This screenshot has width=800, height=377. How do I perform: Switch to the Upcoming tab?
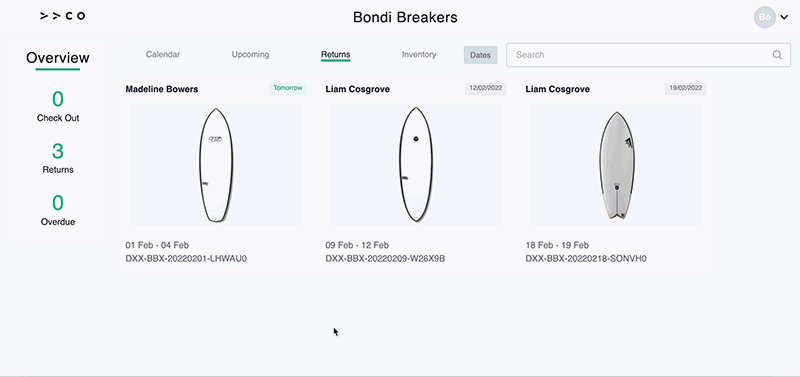[250, 54]
